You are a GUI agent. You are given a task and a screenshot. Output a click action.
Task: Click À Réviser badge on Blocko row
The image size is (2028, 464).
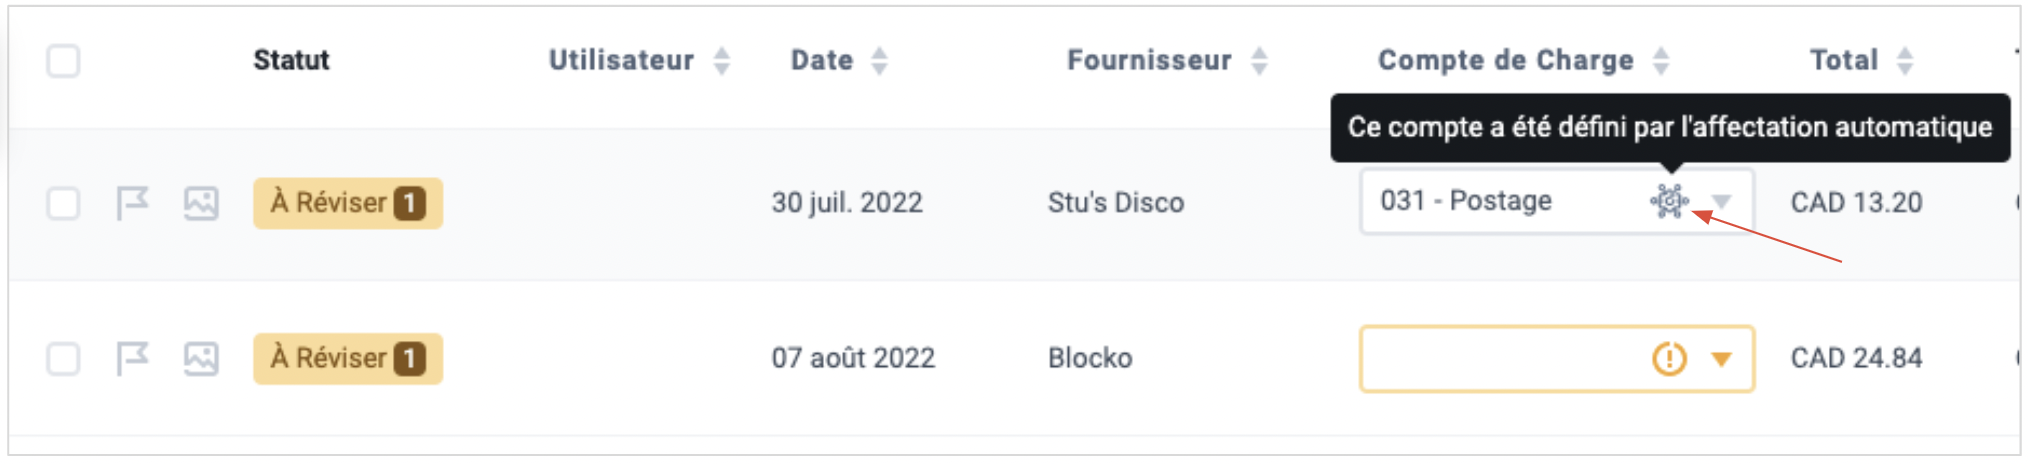[348, 358]
